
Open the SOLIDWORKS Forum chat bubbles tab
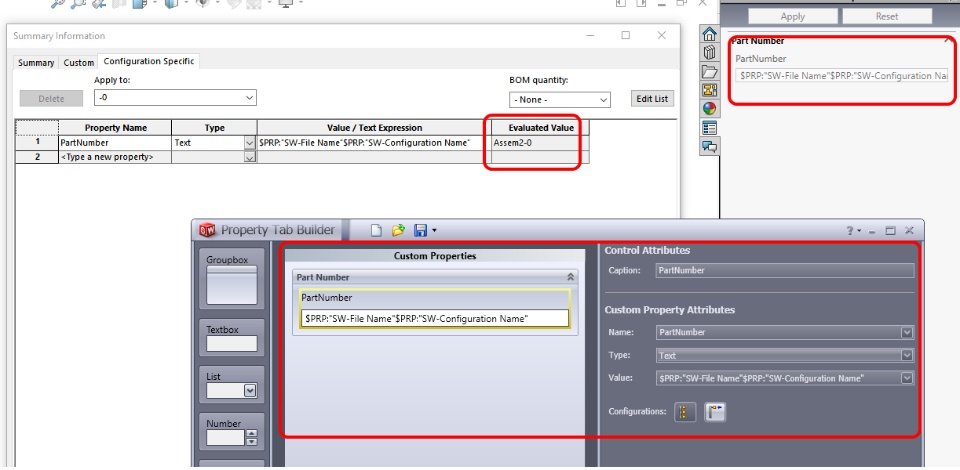709,147
